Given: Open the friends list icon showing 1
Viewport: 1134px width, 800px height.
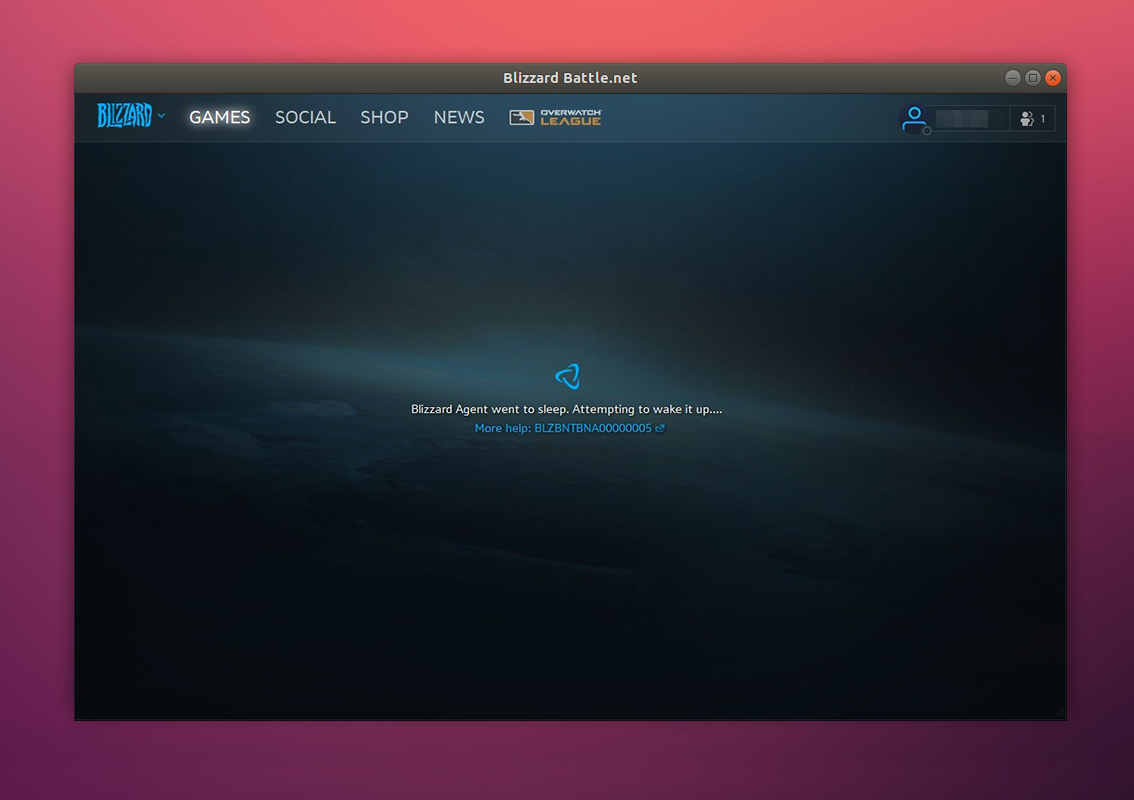Looking at the screenshot, I should pos(1032,119).
